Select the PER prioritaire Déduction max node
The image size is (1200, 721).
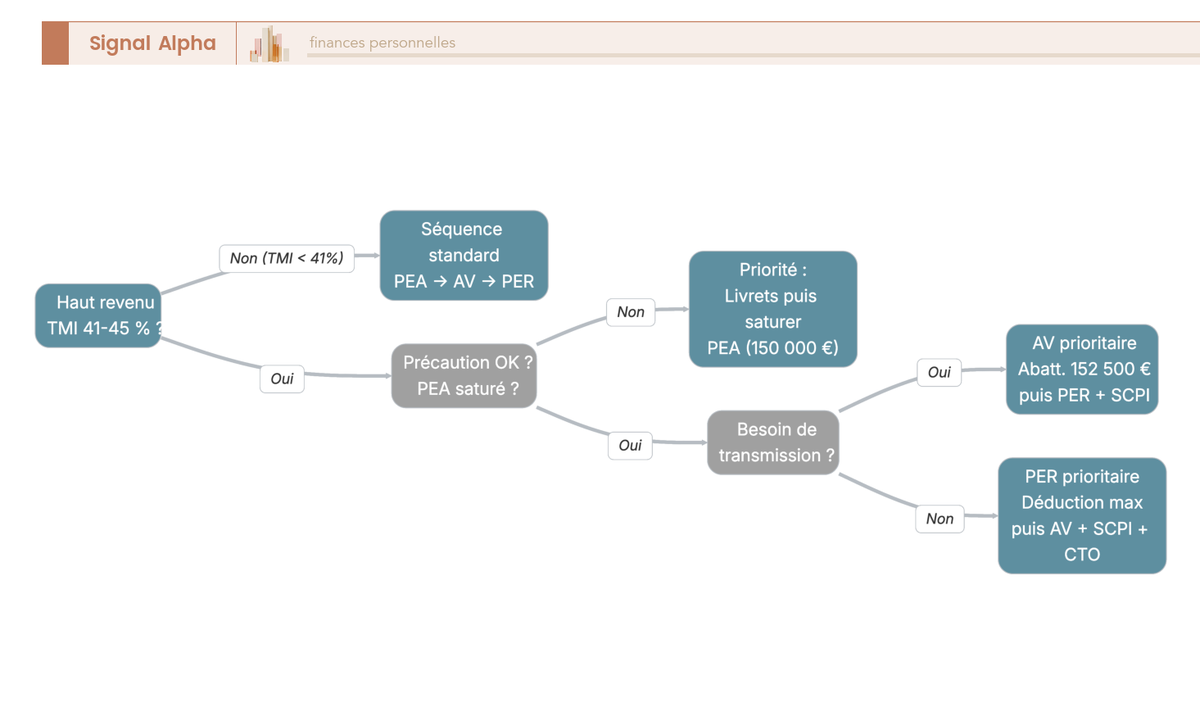pos(1082,516)
